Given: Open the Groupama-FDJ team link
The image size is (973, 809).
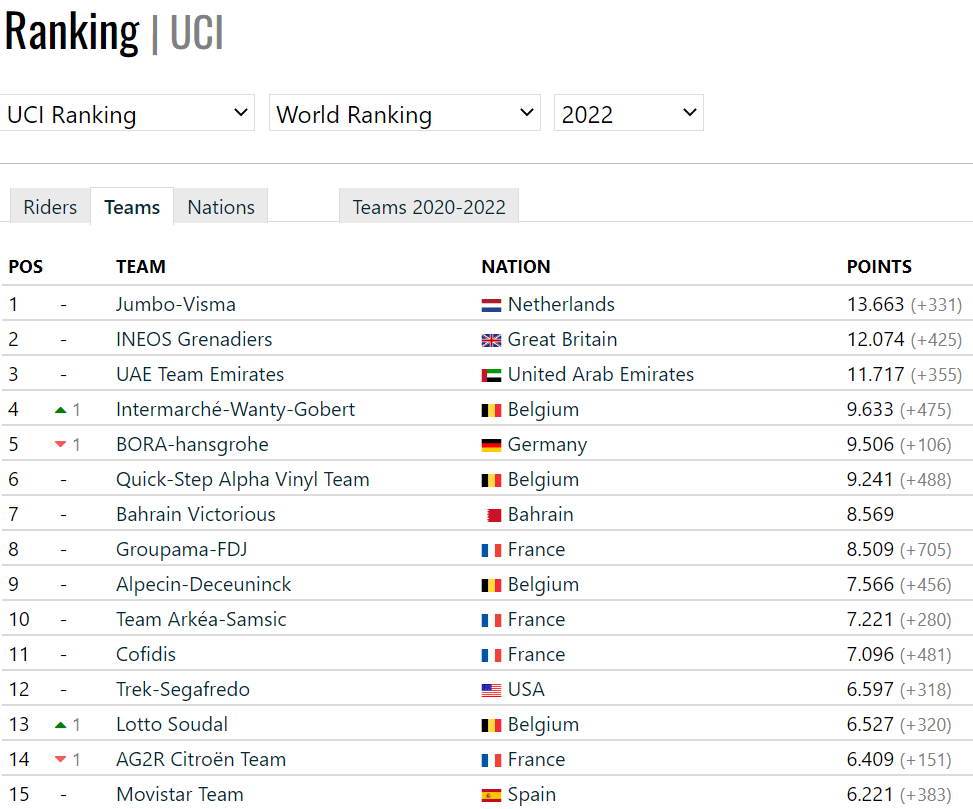Looking at the screenshot, I should click(x=182, y=549).
